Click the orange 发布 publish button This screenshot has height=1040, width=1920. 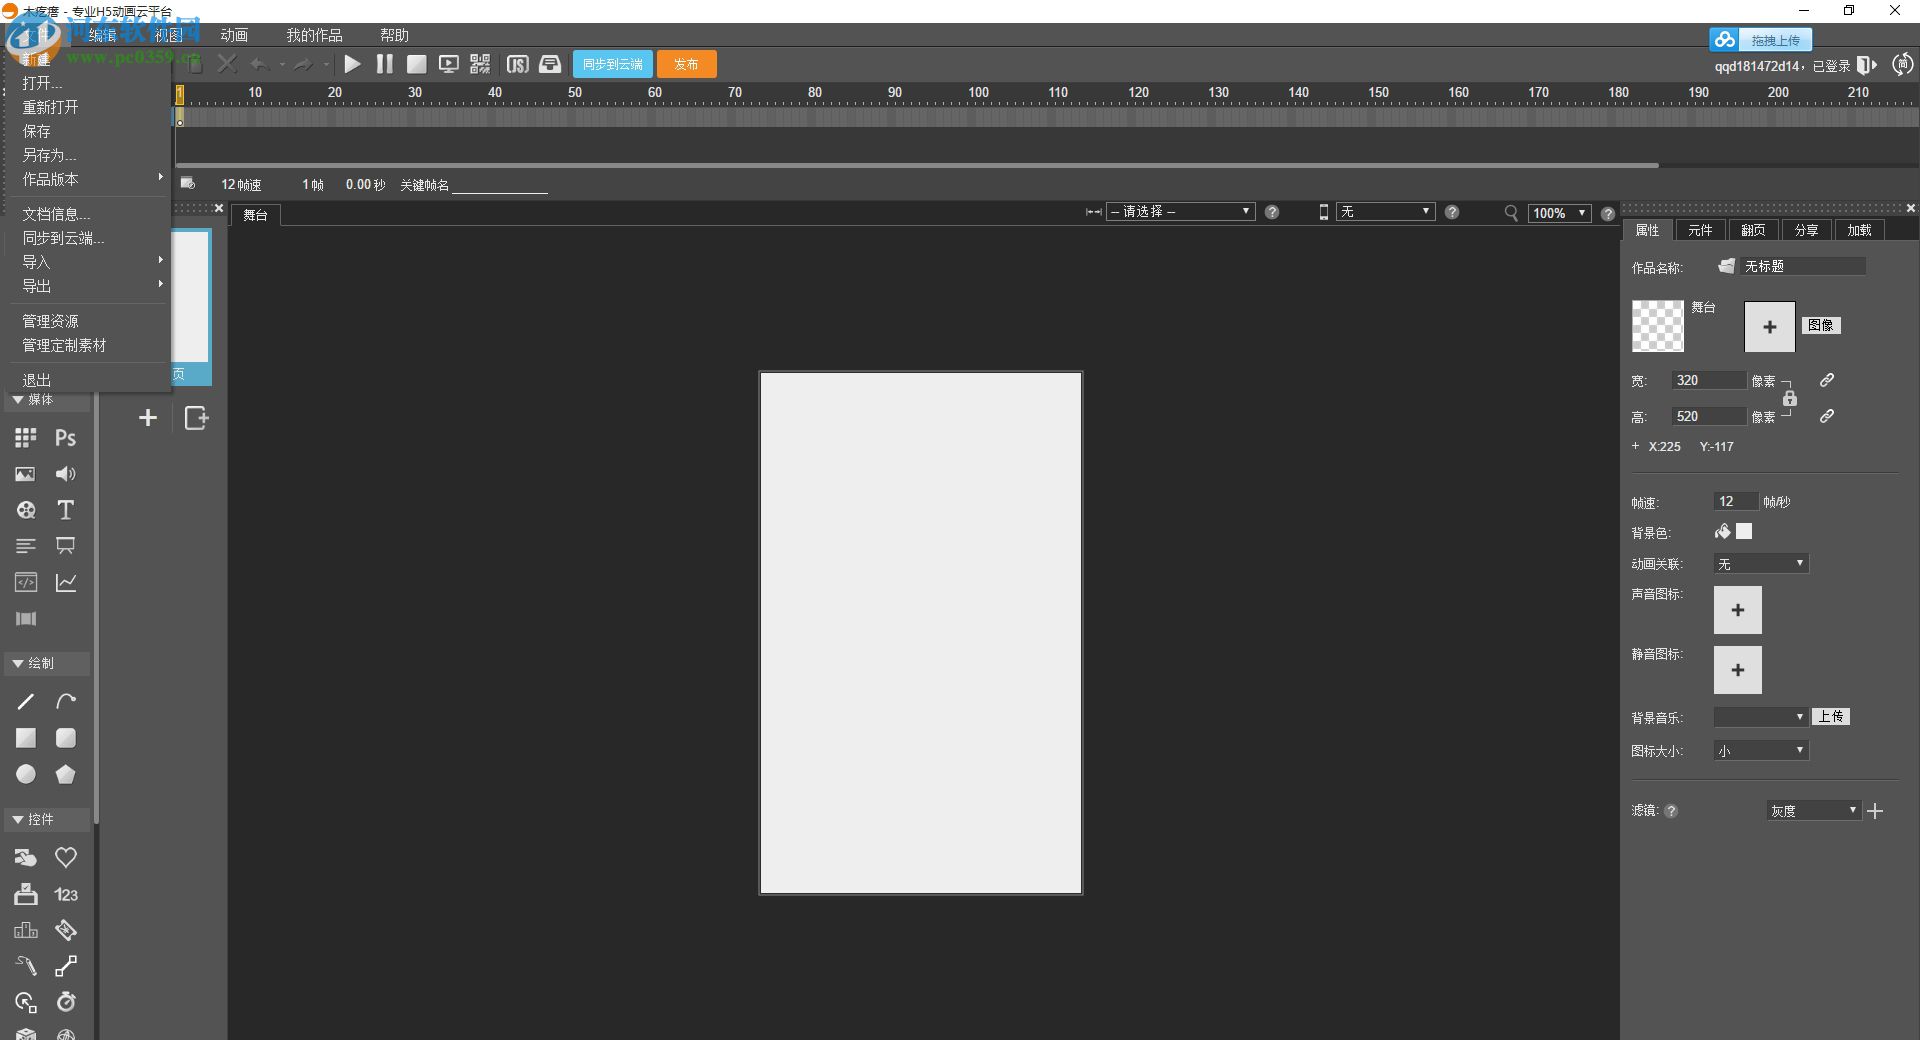[686, 65]
